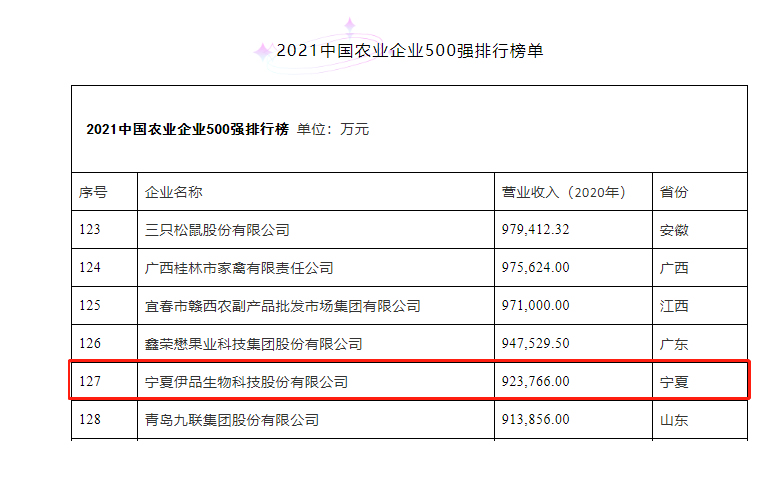Image resolution: width=780 pixels, height=478 pixels.
Task: Click 青岛九联集团股份有限公司 in the last row
Action: point(232,420)
